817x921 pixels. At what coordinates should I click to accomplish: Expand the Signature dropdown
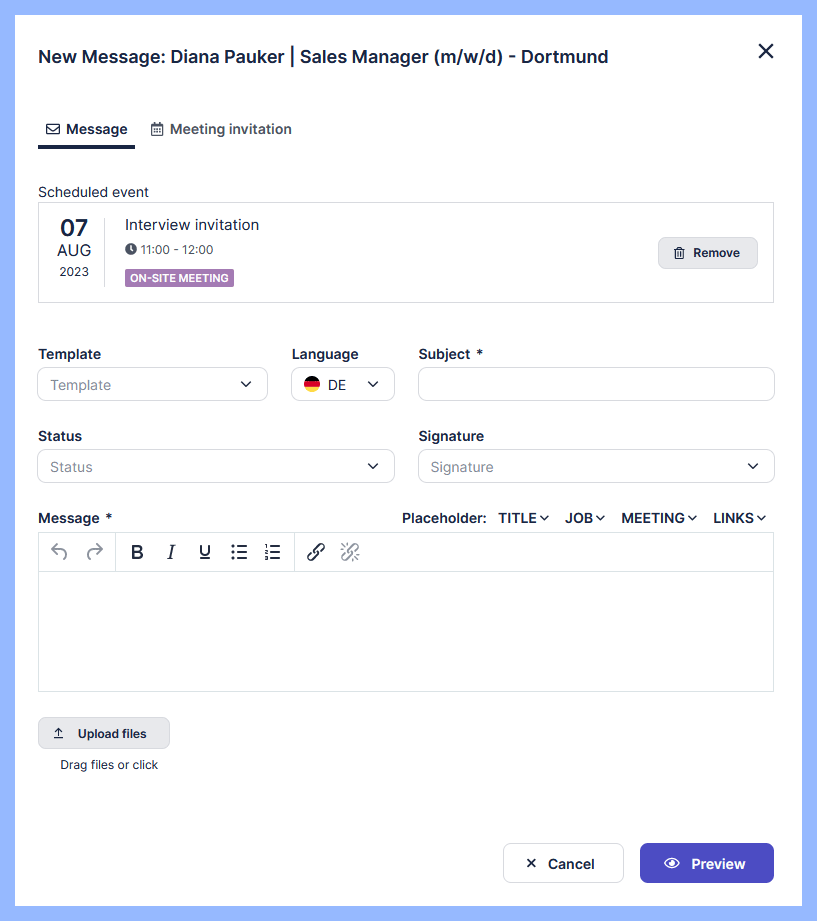(x=595, y=467)
